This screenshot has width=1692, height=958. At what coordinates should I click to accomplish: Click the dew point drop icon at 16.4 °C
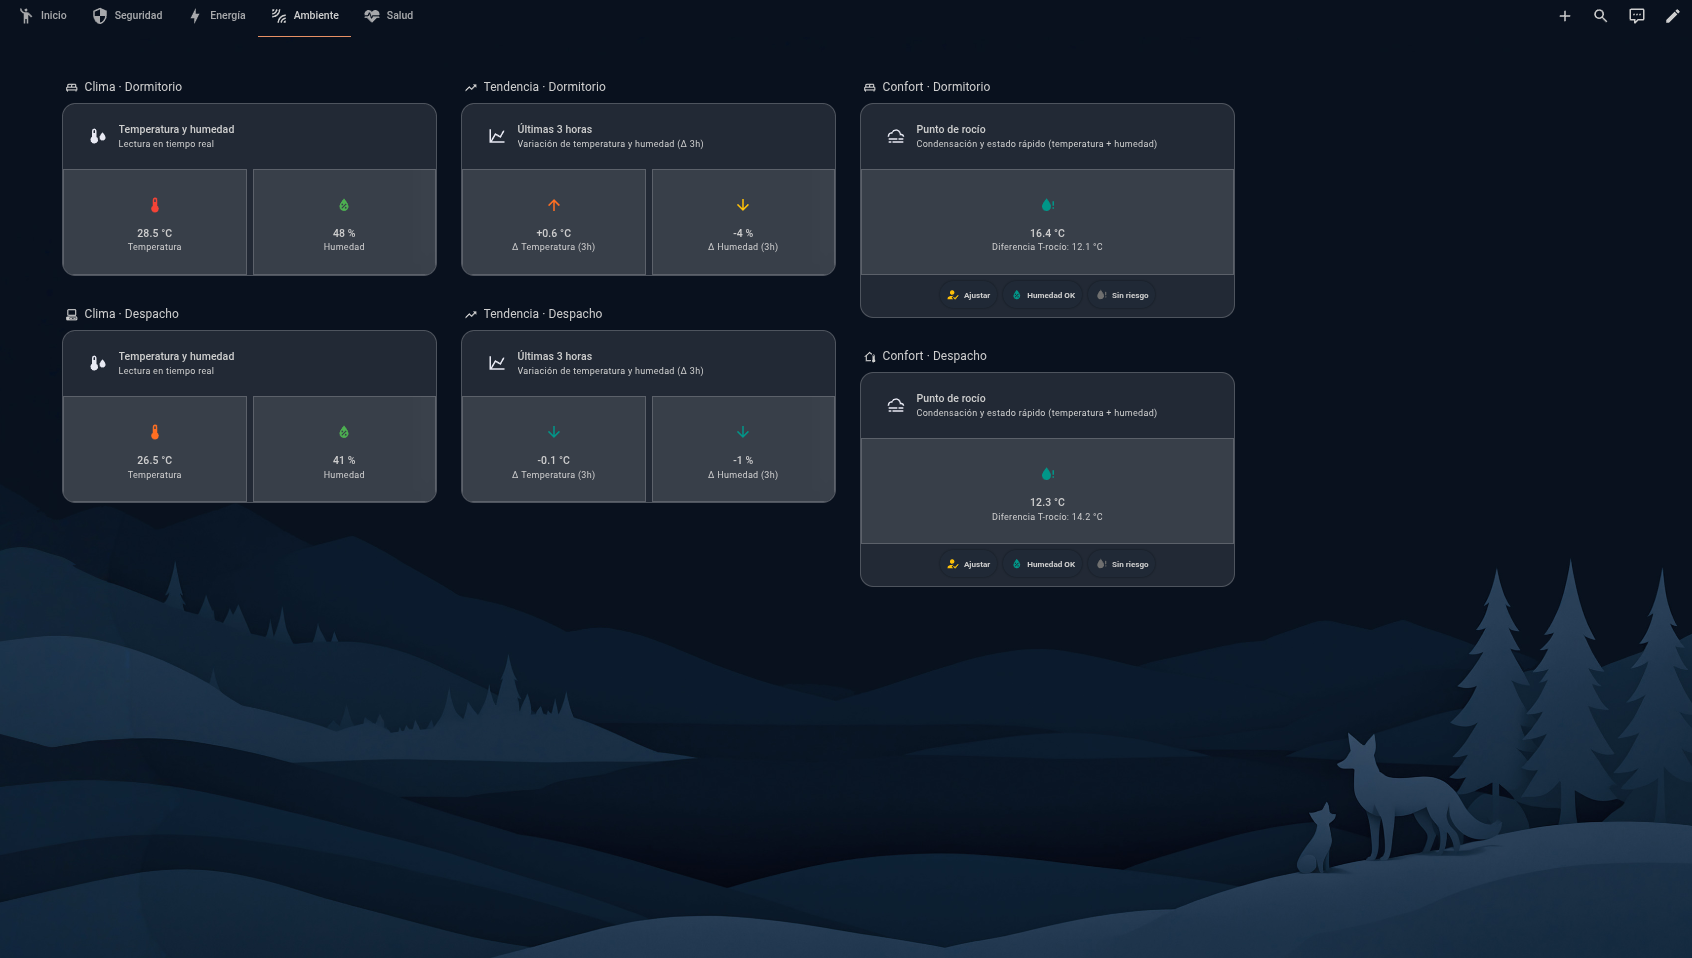coord(1048,205)
